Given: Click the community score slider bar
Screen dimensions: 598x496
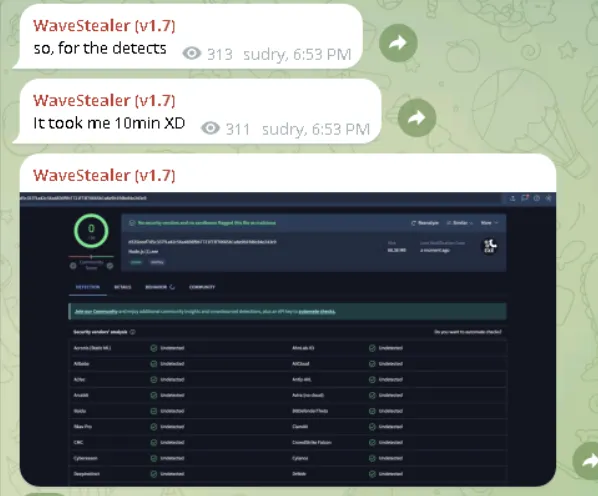Looking at the screenshot, I should click(x=91, y=257).
